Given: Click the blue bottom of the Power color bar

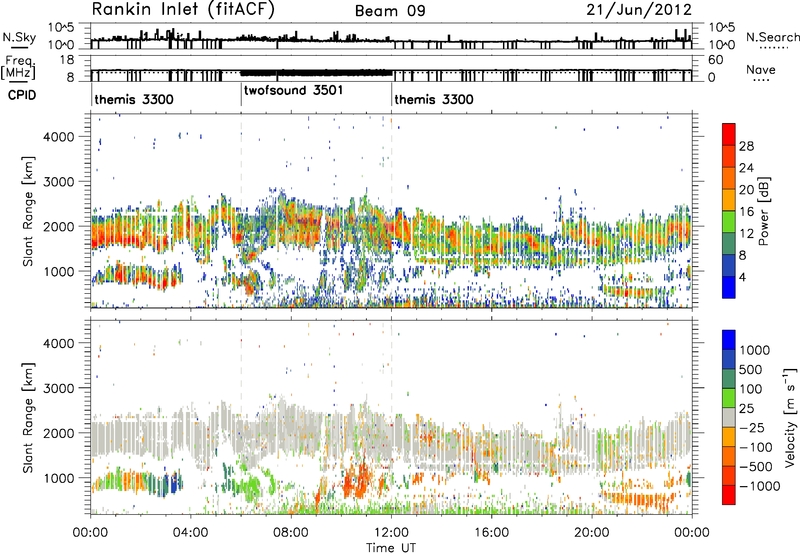Looking at the screenshot, I should [x=729, y=288].
